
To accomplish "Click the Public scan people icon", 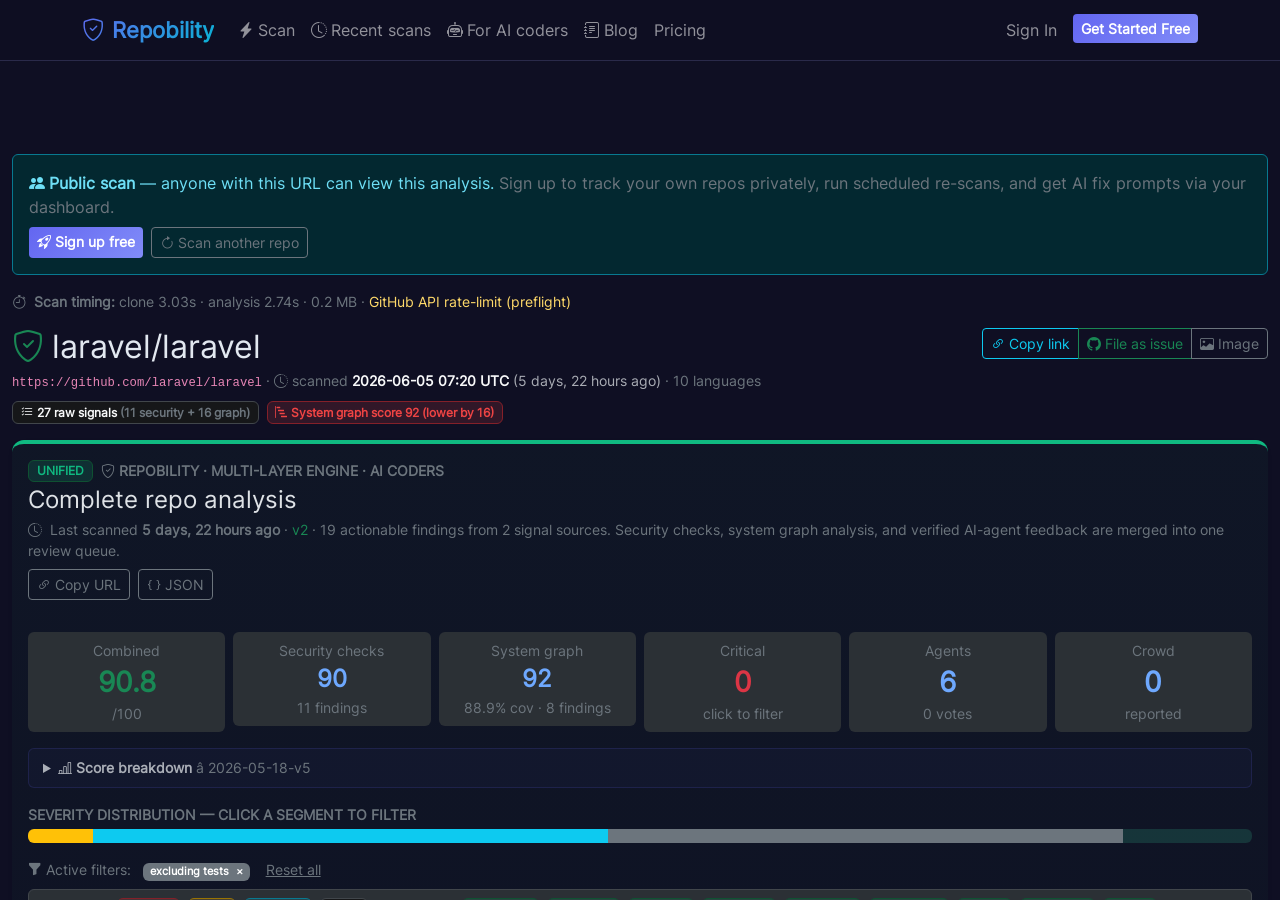I will click(37, 183).
